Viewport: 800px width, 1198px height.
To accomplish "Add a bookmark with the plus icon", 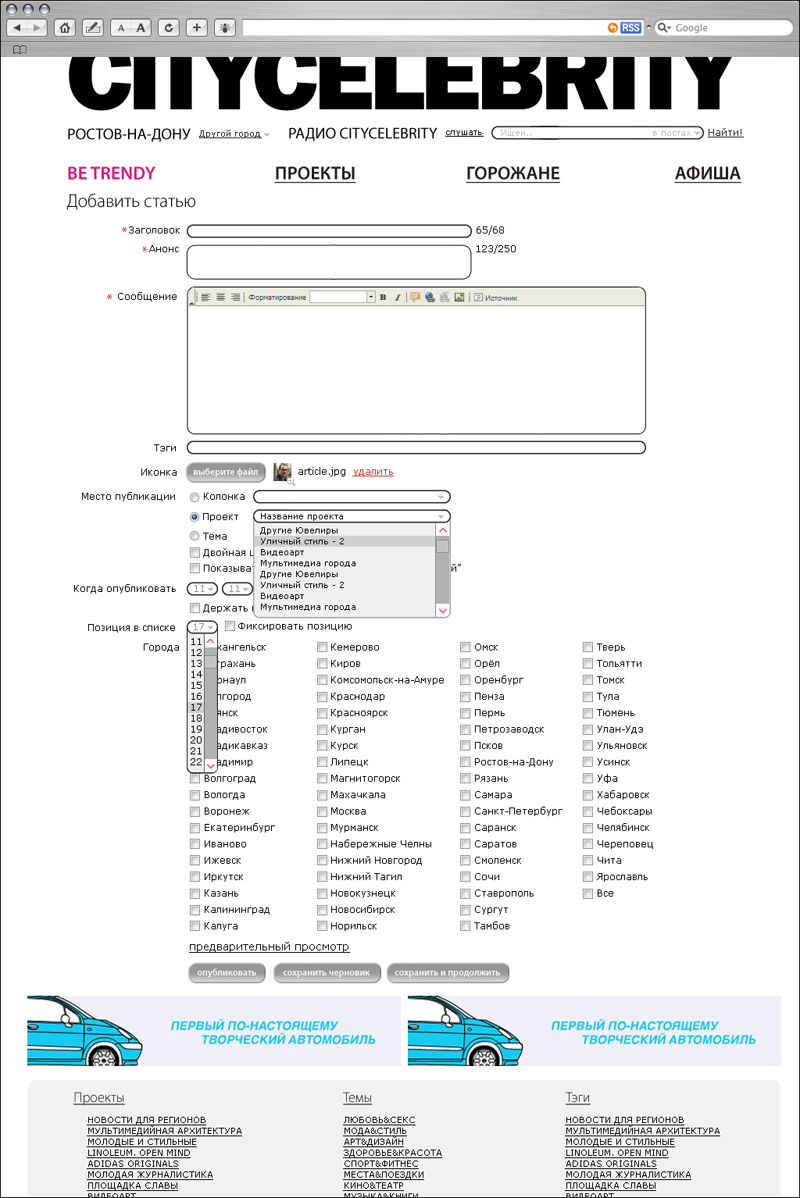I will click(197, 28).
